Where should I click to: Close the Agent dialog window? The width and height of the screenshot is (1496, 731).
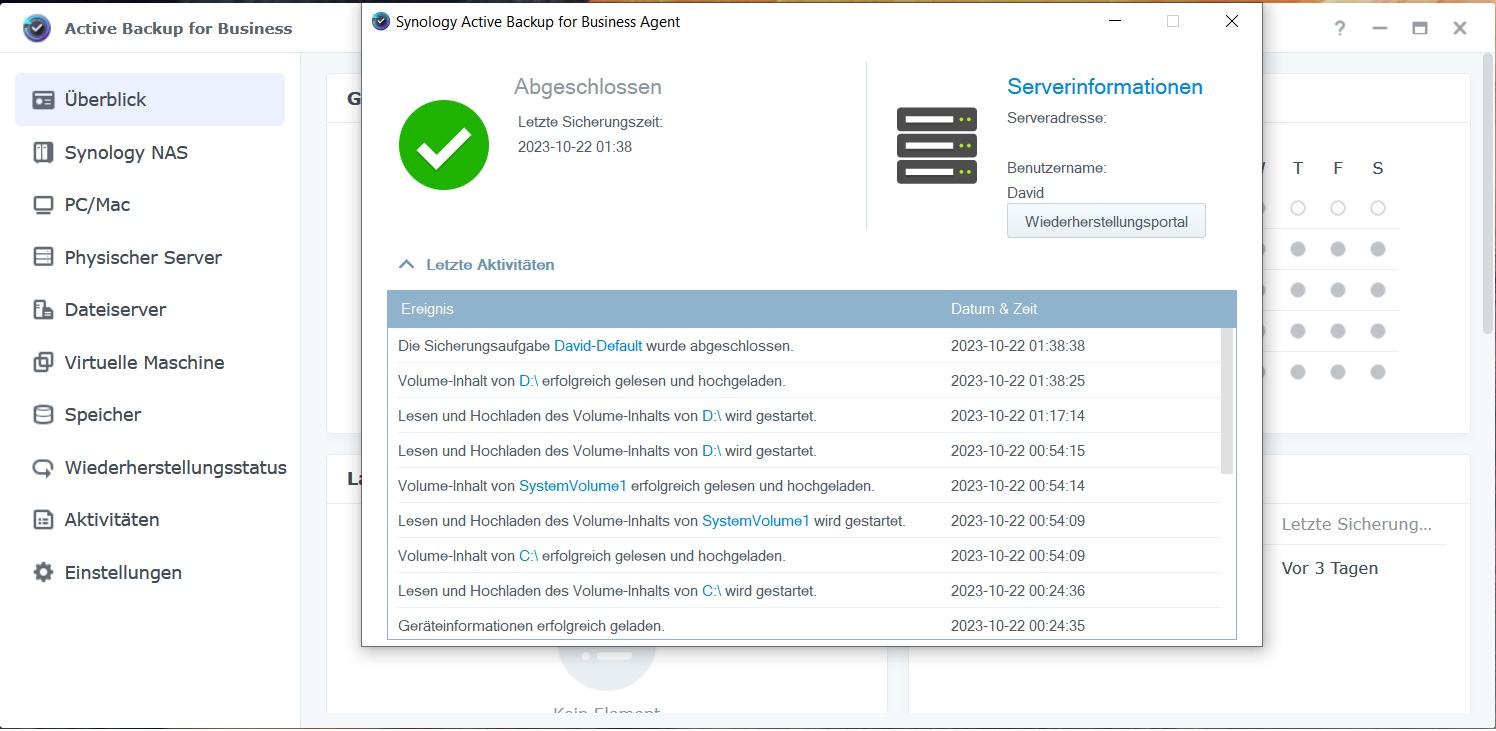pos(1232,21)
